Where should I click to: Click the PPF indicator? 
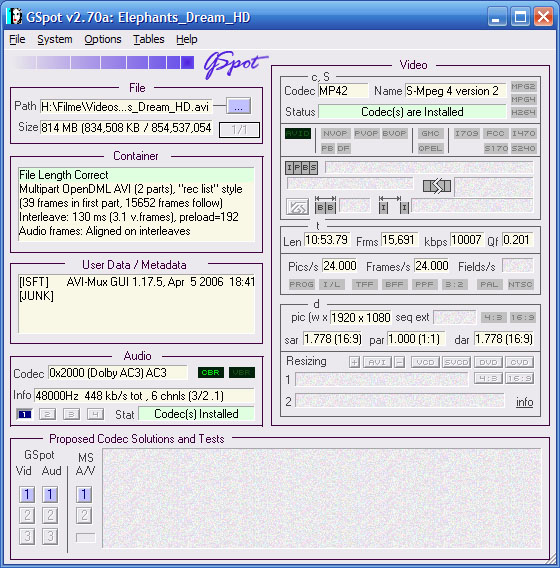pyautogui.click(x=425, y=284)
